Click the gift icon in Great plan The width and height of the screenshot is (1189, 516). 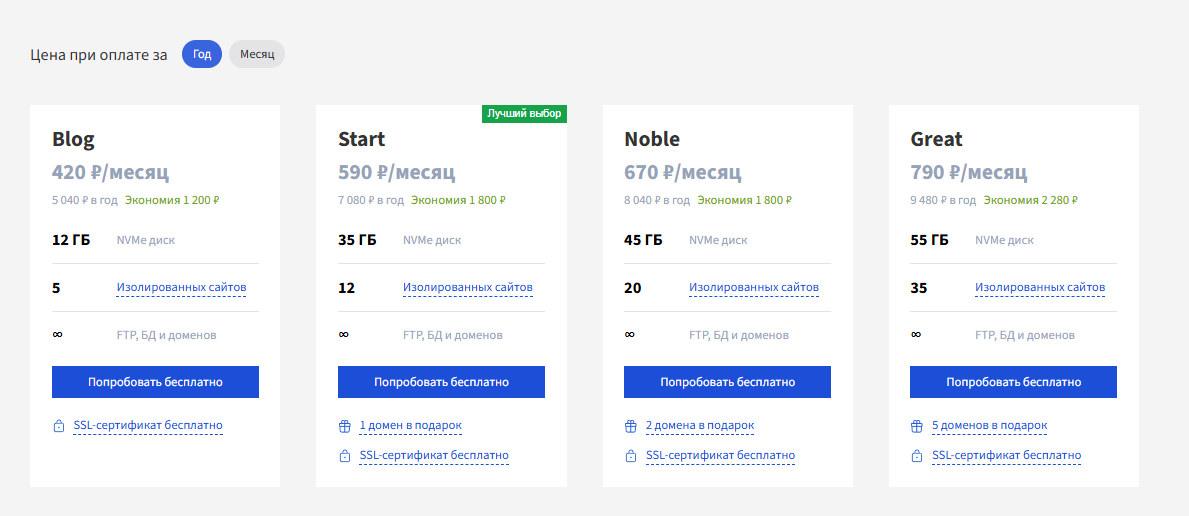[x=916, y=426]
